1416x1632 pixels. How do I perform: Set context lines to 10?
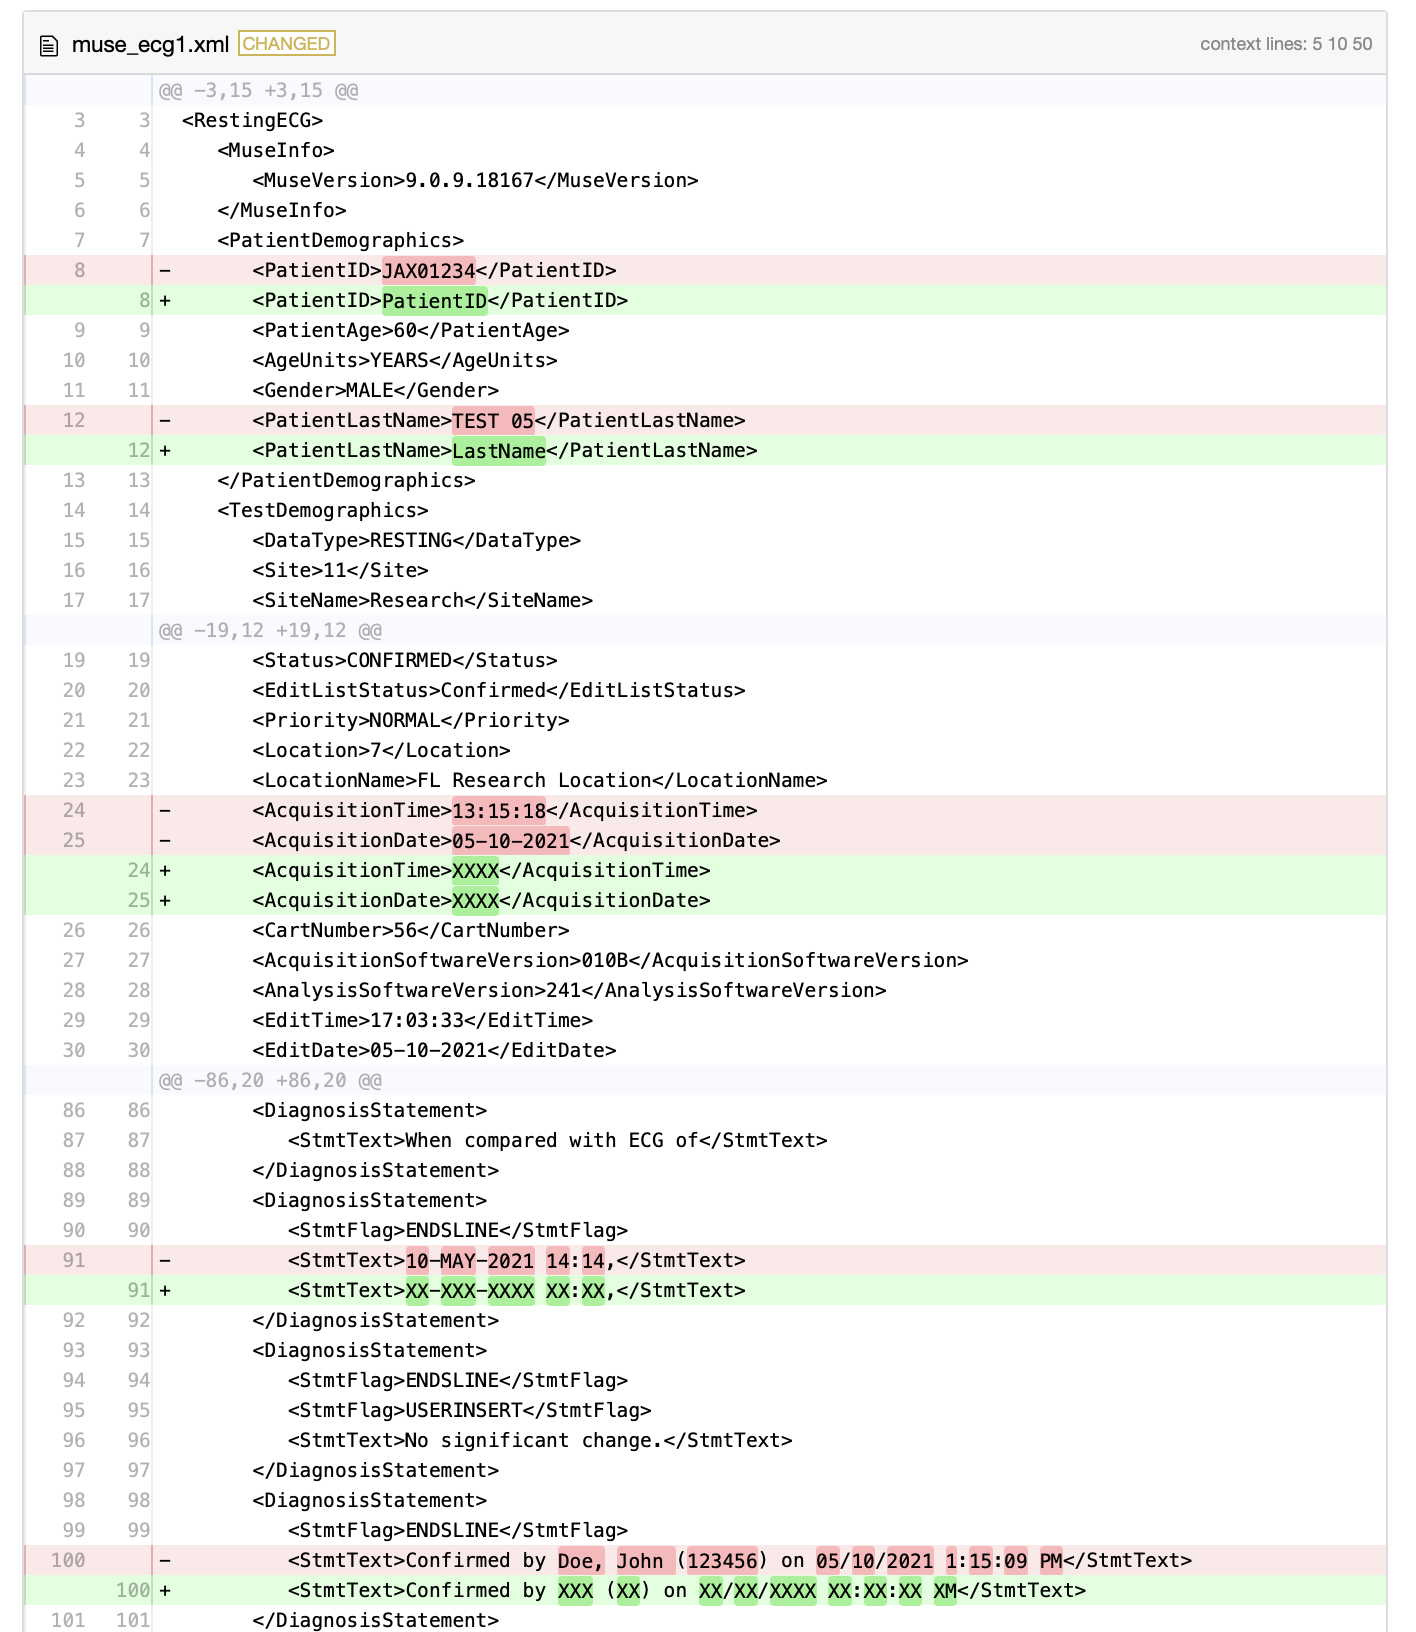1337,44
